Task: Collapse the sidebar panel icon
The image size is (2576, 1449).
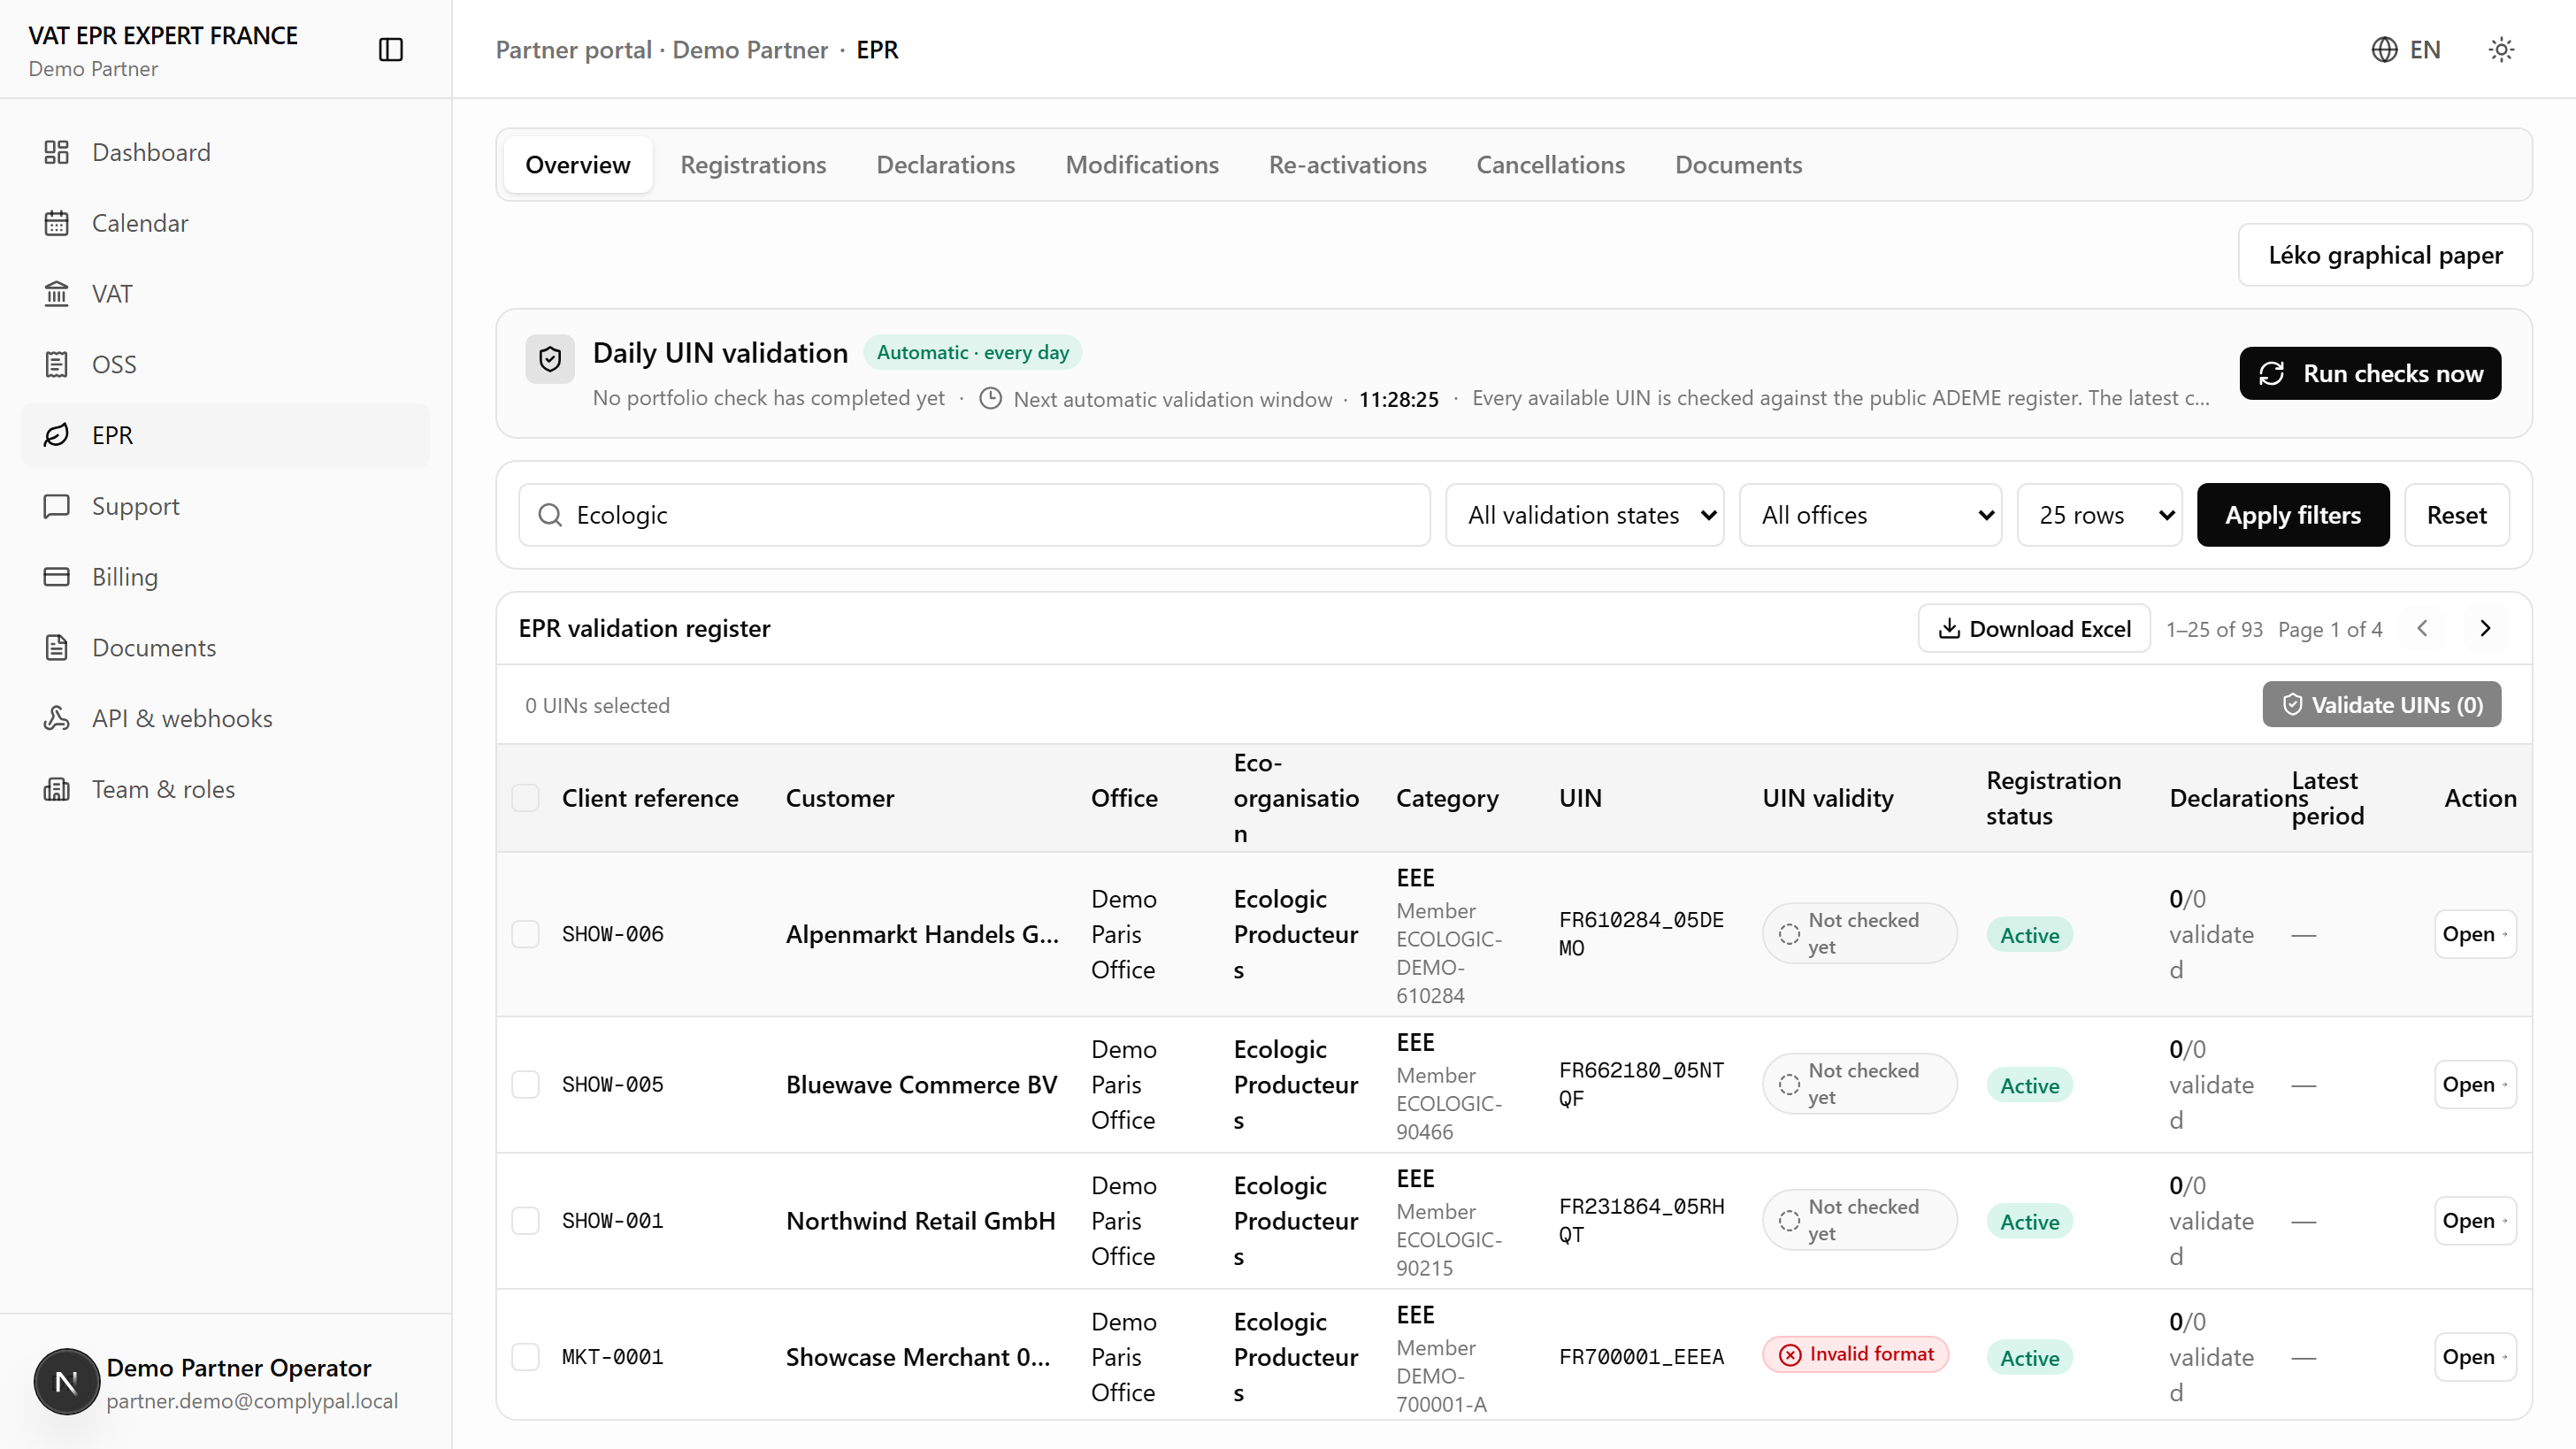Action: pos(391,49)
